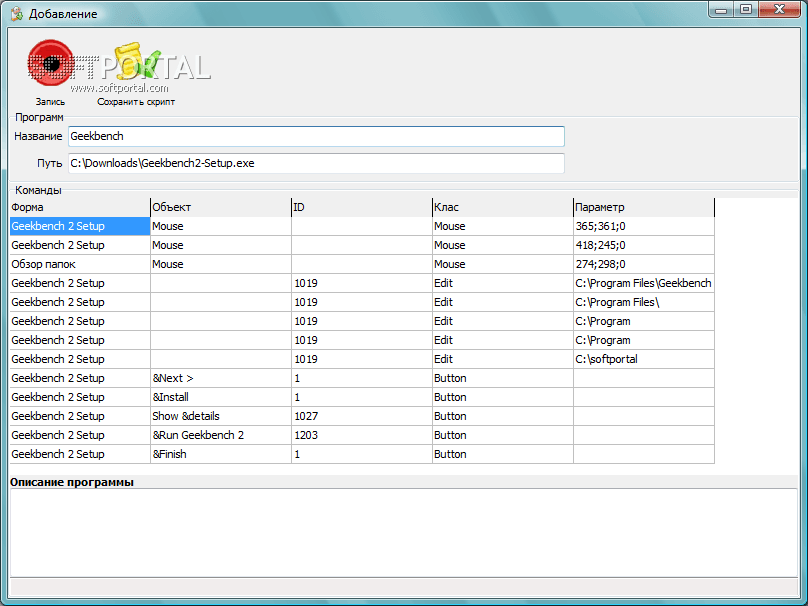The image size is (808, 606).
Task: Click the Объект column header
Action: [x=221, y=207]
